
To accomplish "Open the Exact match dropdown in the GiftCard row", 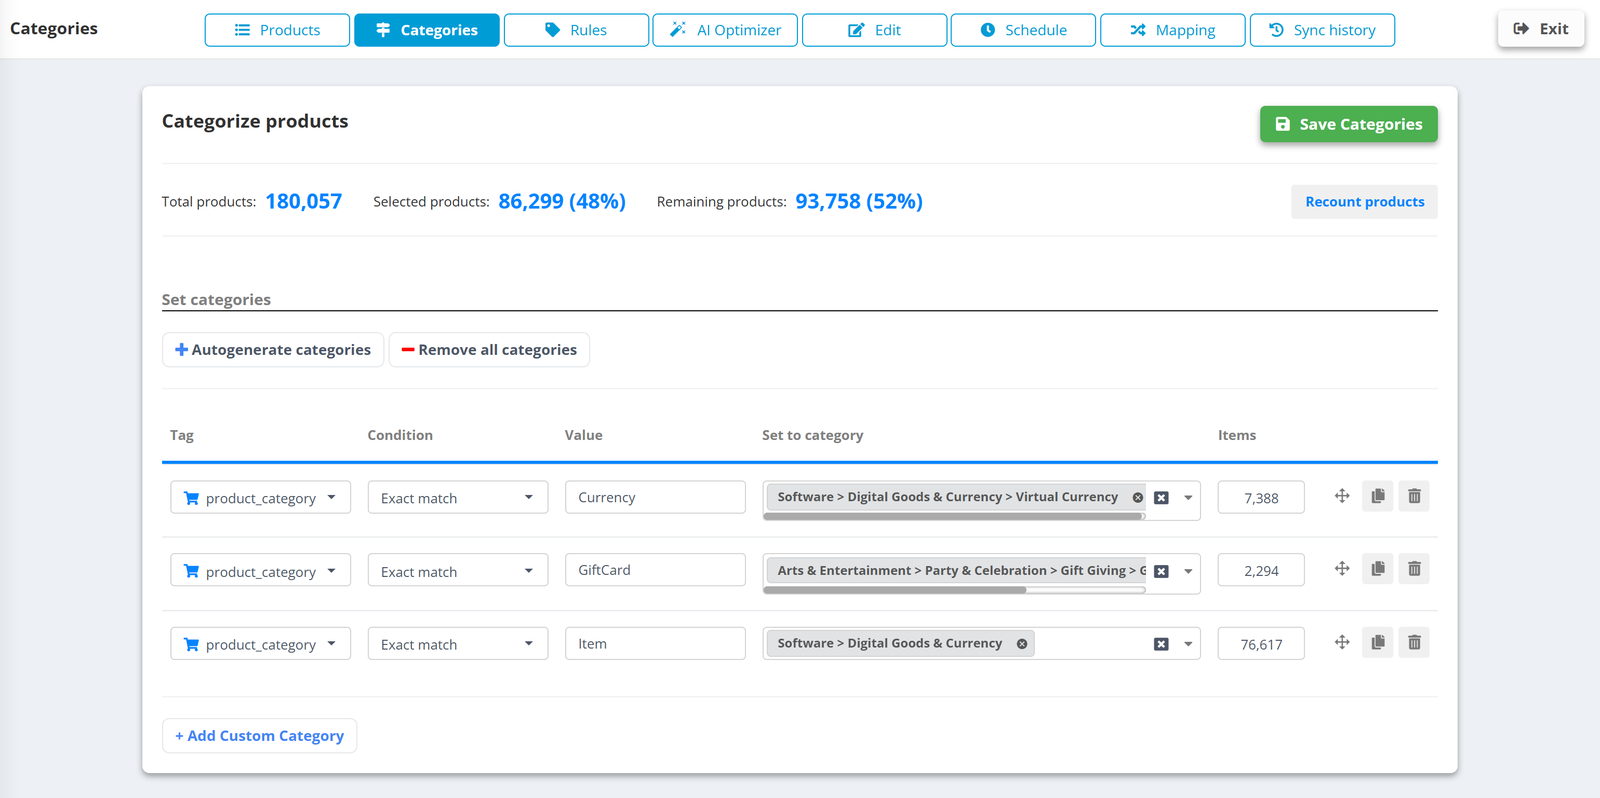I will coord(458,570).
